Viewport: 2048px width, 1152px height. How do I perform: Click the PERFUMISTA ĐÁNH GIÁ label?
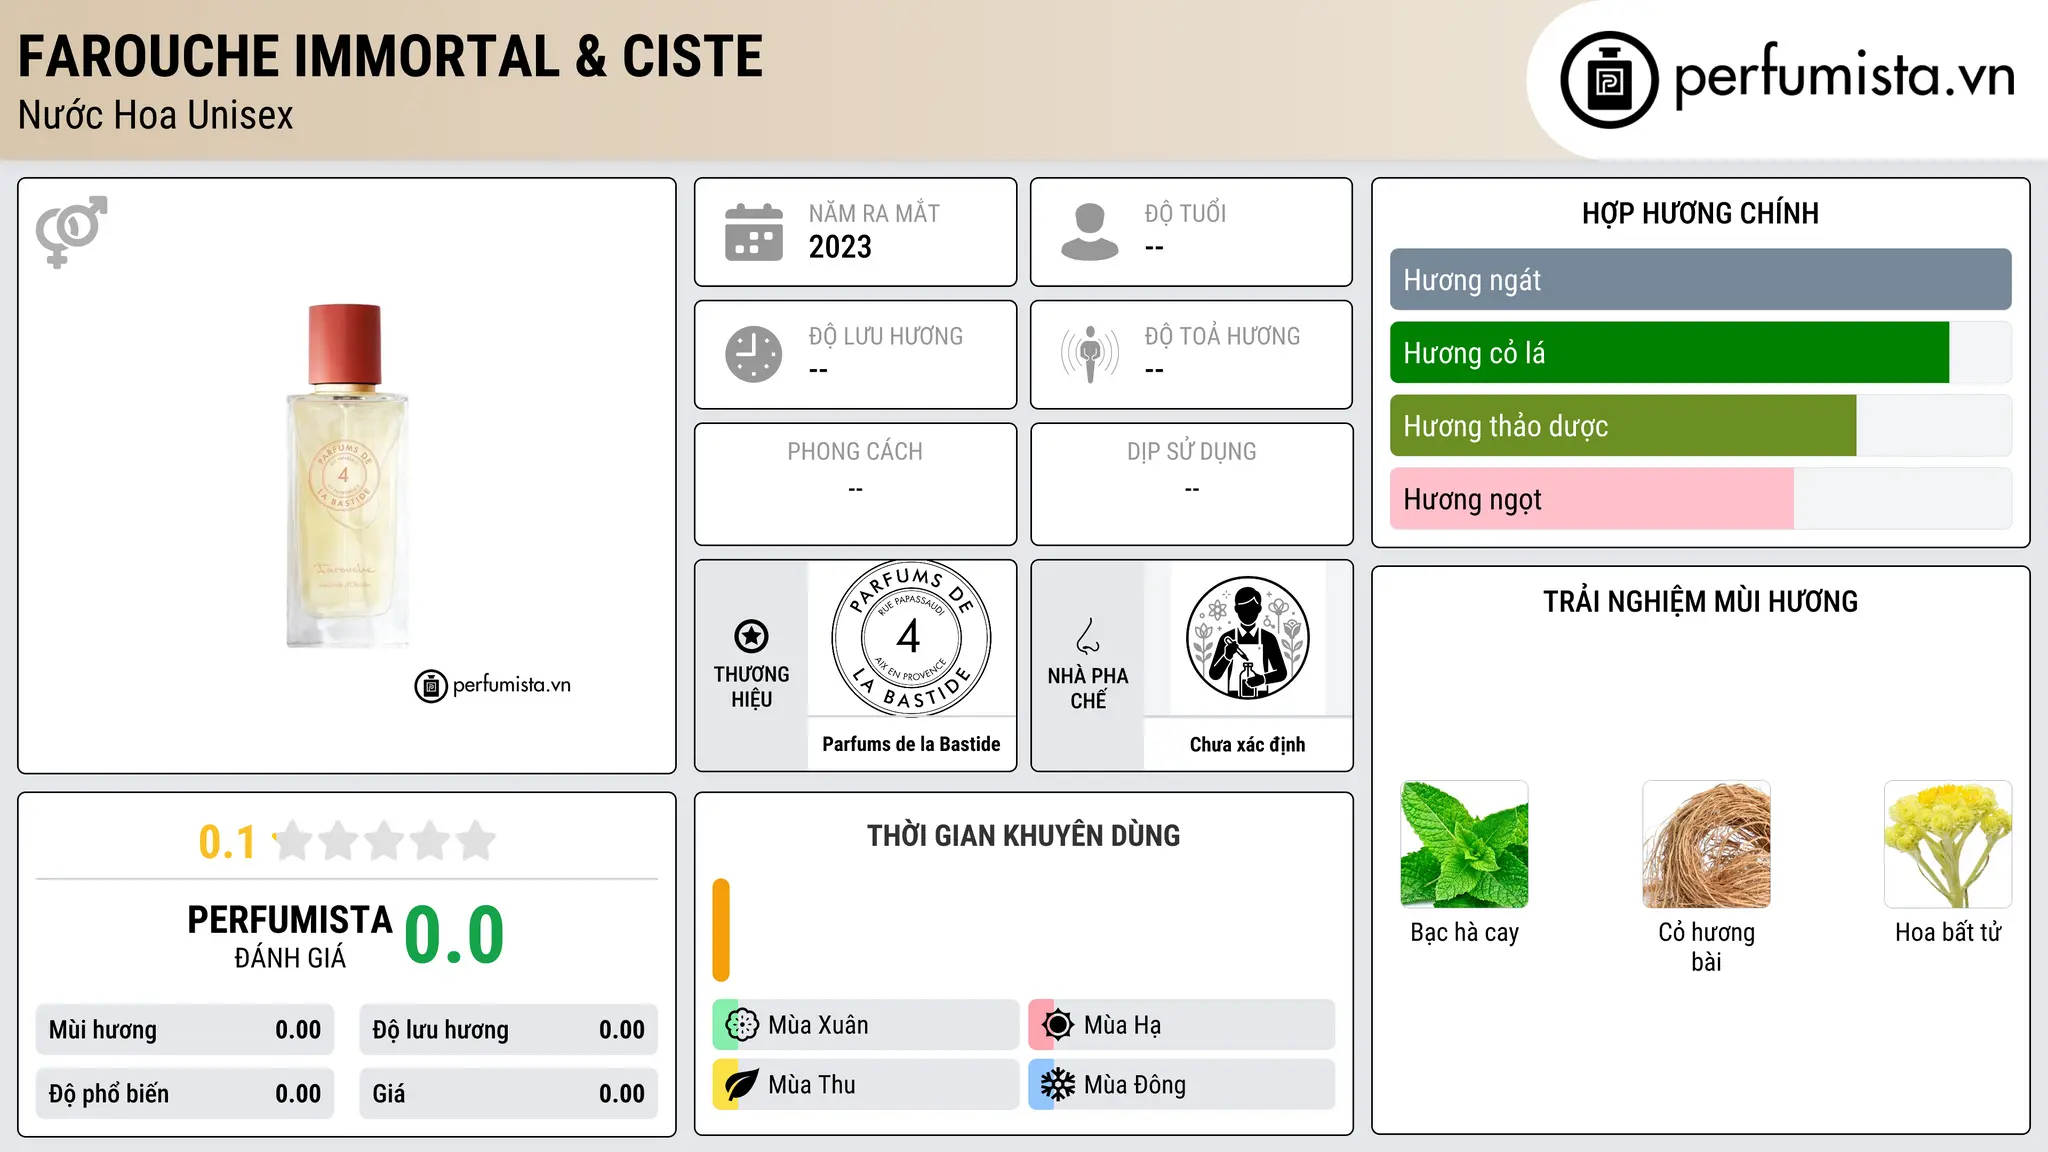290,936
